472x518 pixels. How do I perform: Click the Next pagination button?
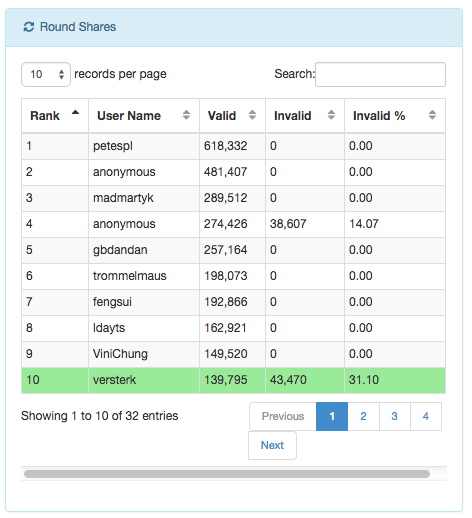click(x=272, y=445)
